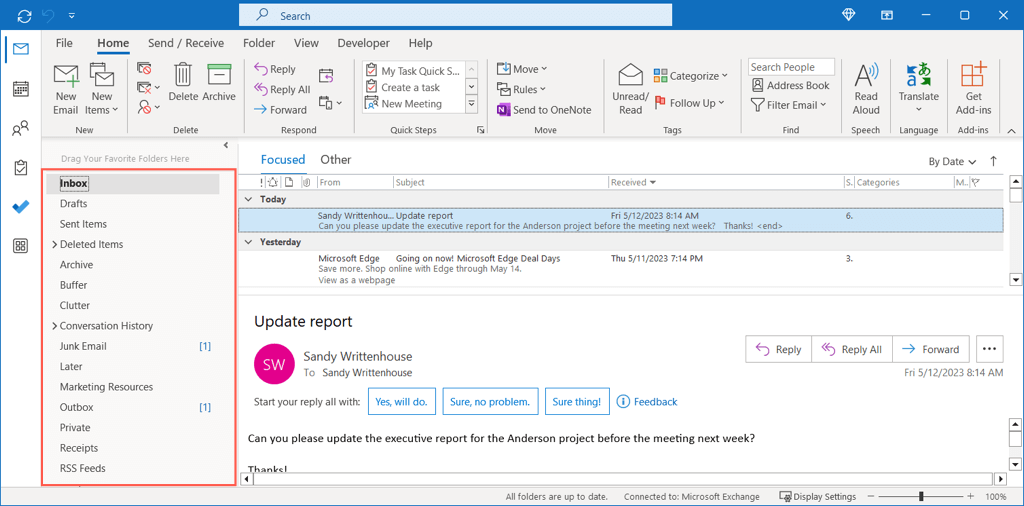Click Display Settings in status bar

[x=818, y=497]
